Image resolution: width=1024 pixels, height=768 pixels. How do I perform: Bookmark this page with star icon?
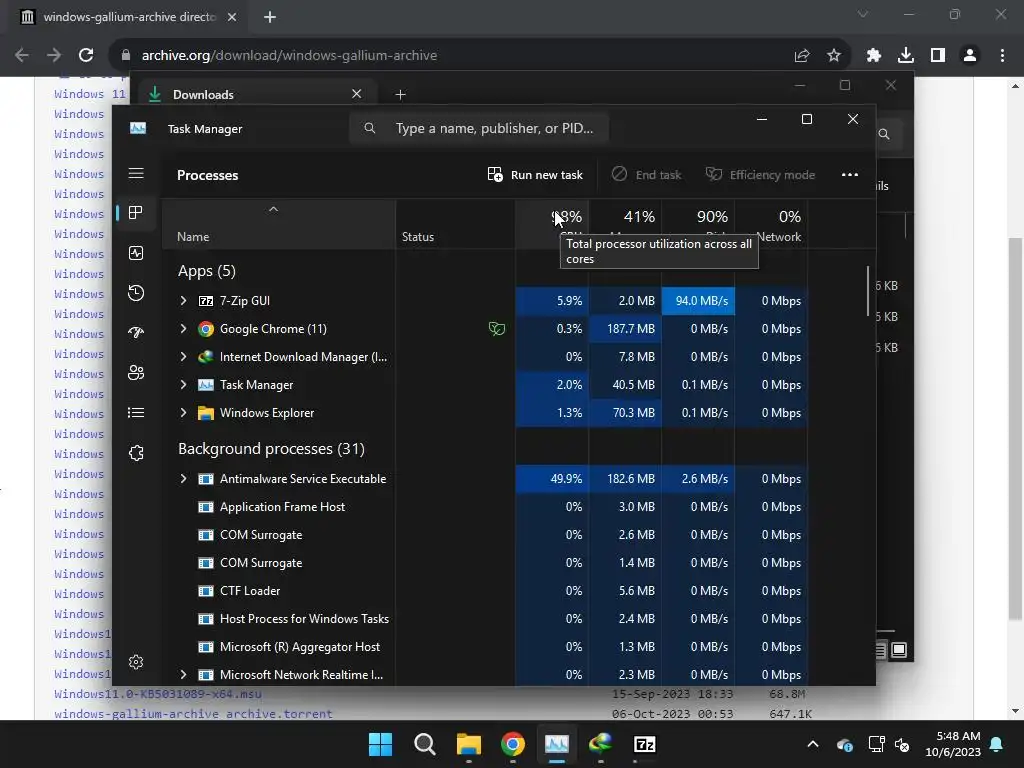834,56
